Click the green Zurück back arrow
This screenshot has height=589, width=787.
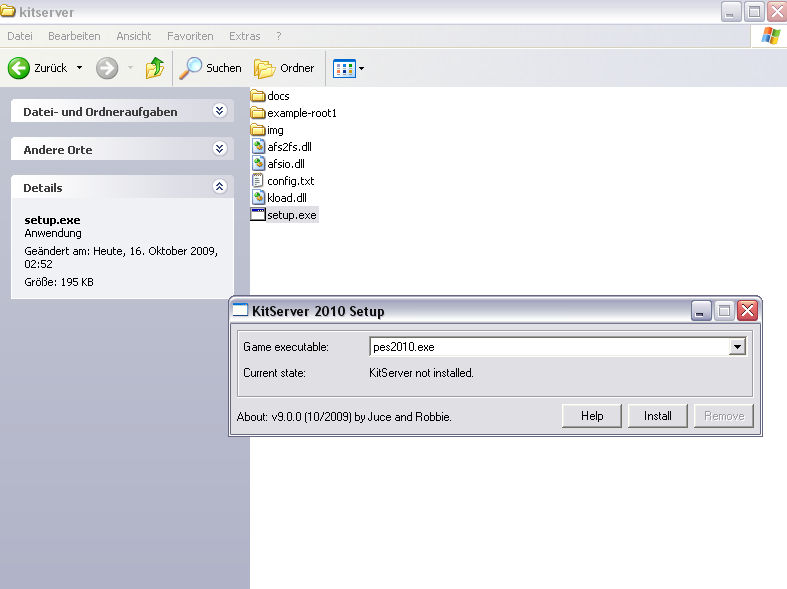19,68
